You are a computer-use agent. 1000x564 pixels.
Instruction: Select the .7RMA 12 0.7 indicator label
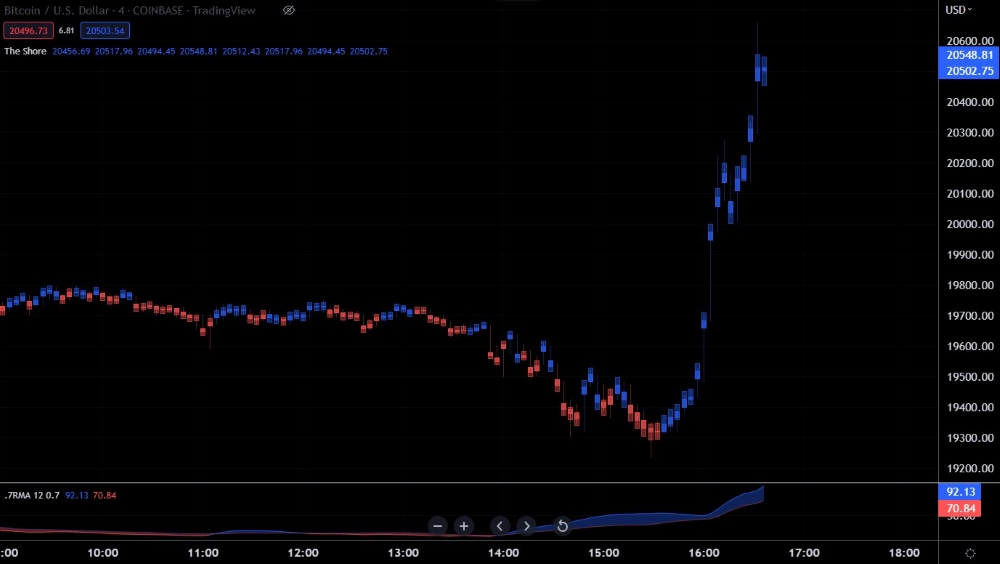[x=32, y=495]
